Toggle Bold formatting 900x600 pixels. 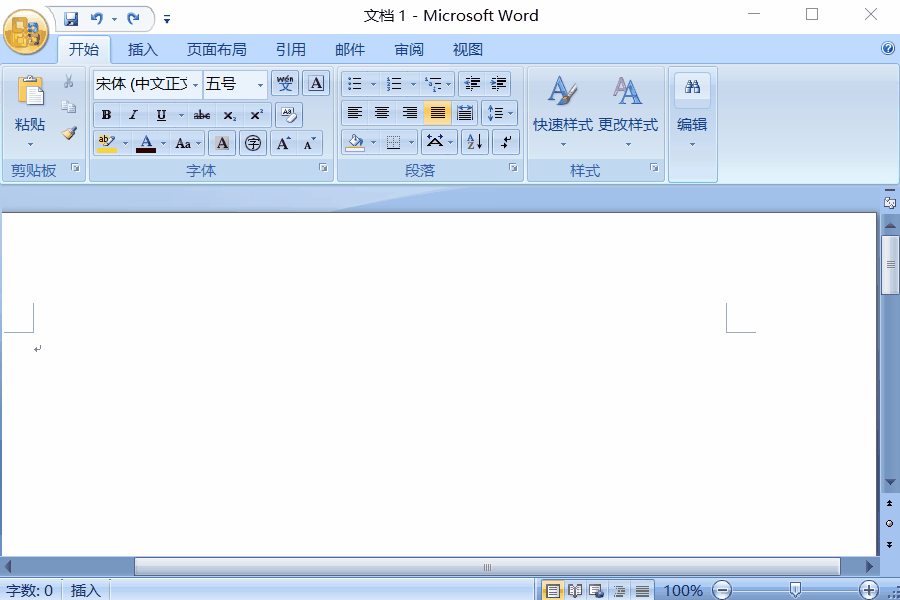pos(106,115)
